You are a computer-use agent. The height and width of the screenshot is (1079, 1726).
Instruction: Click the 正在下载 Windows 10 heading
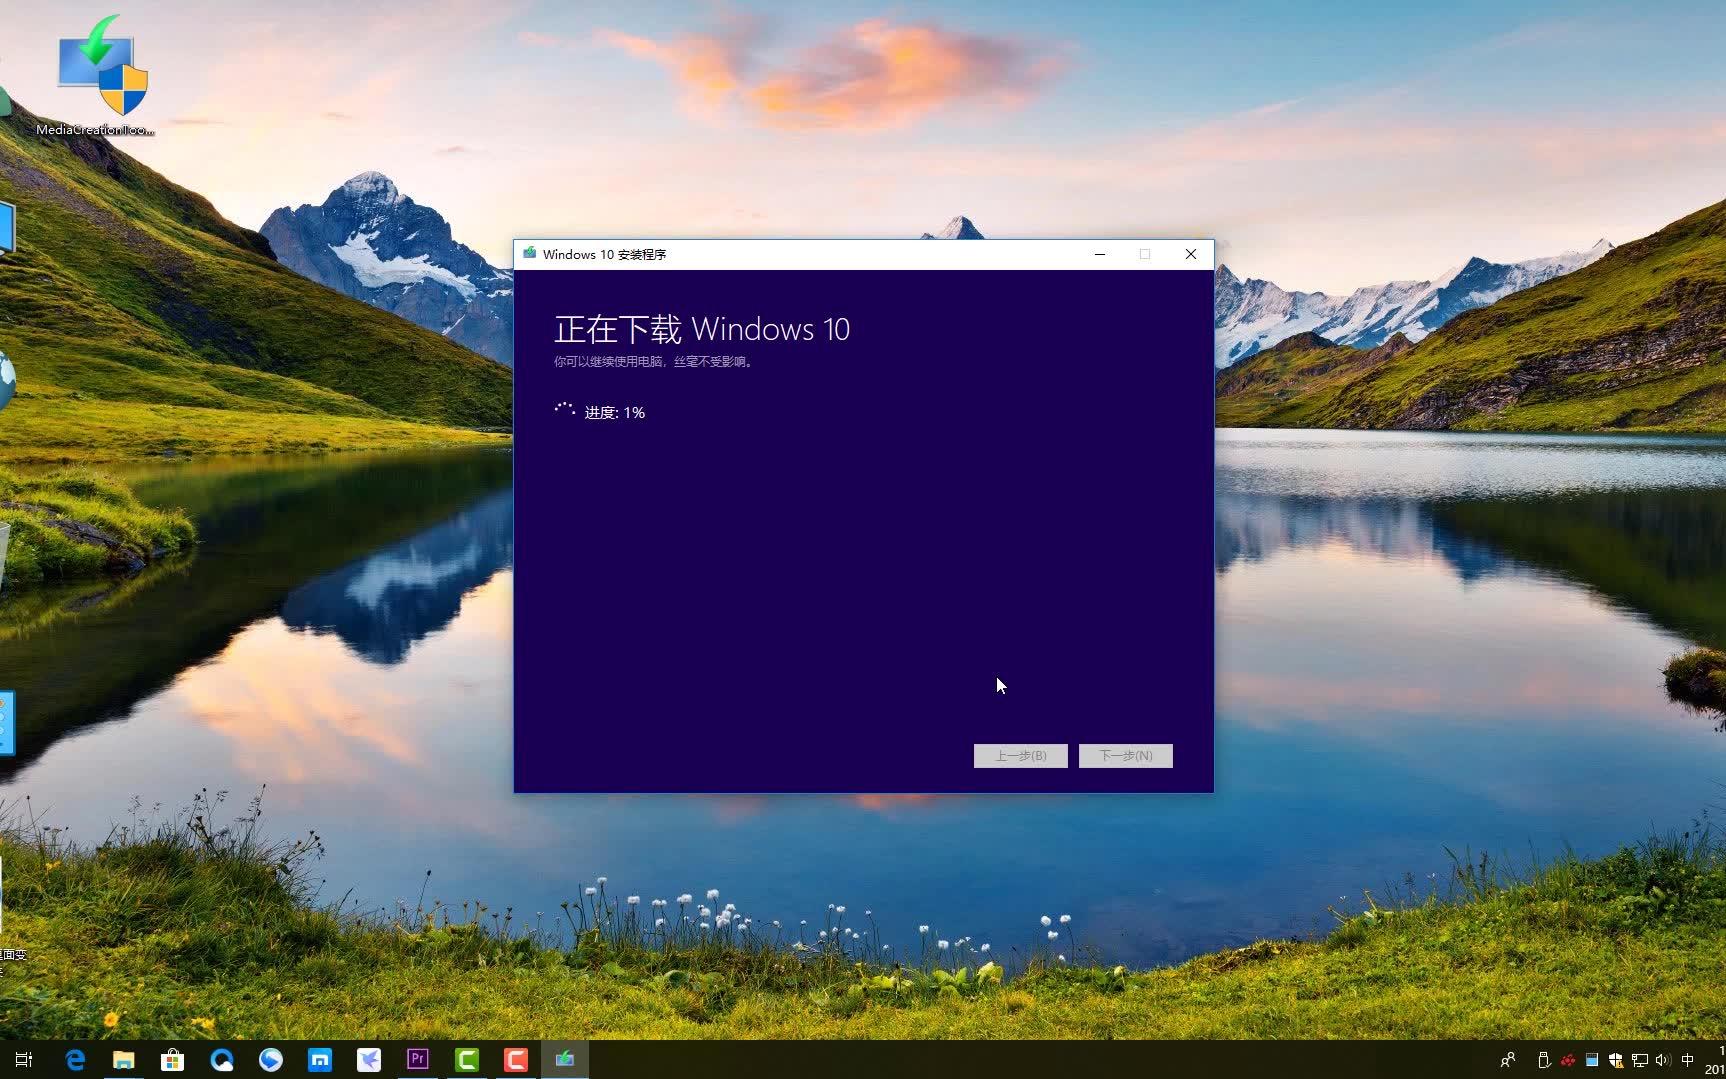(702, 329)
